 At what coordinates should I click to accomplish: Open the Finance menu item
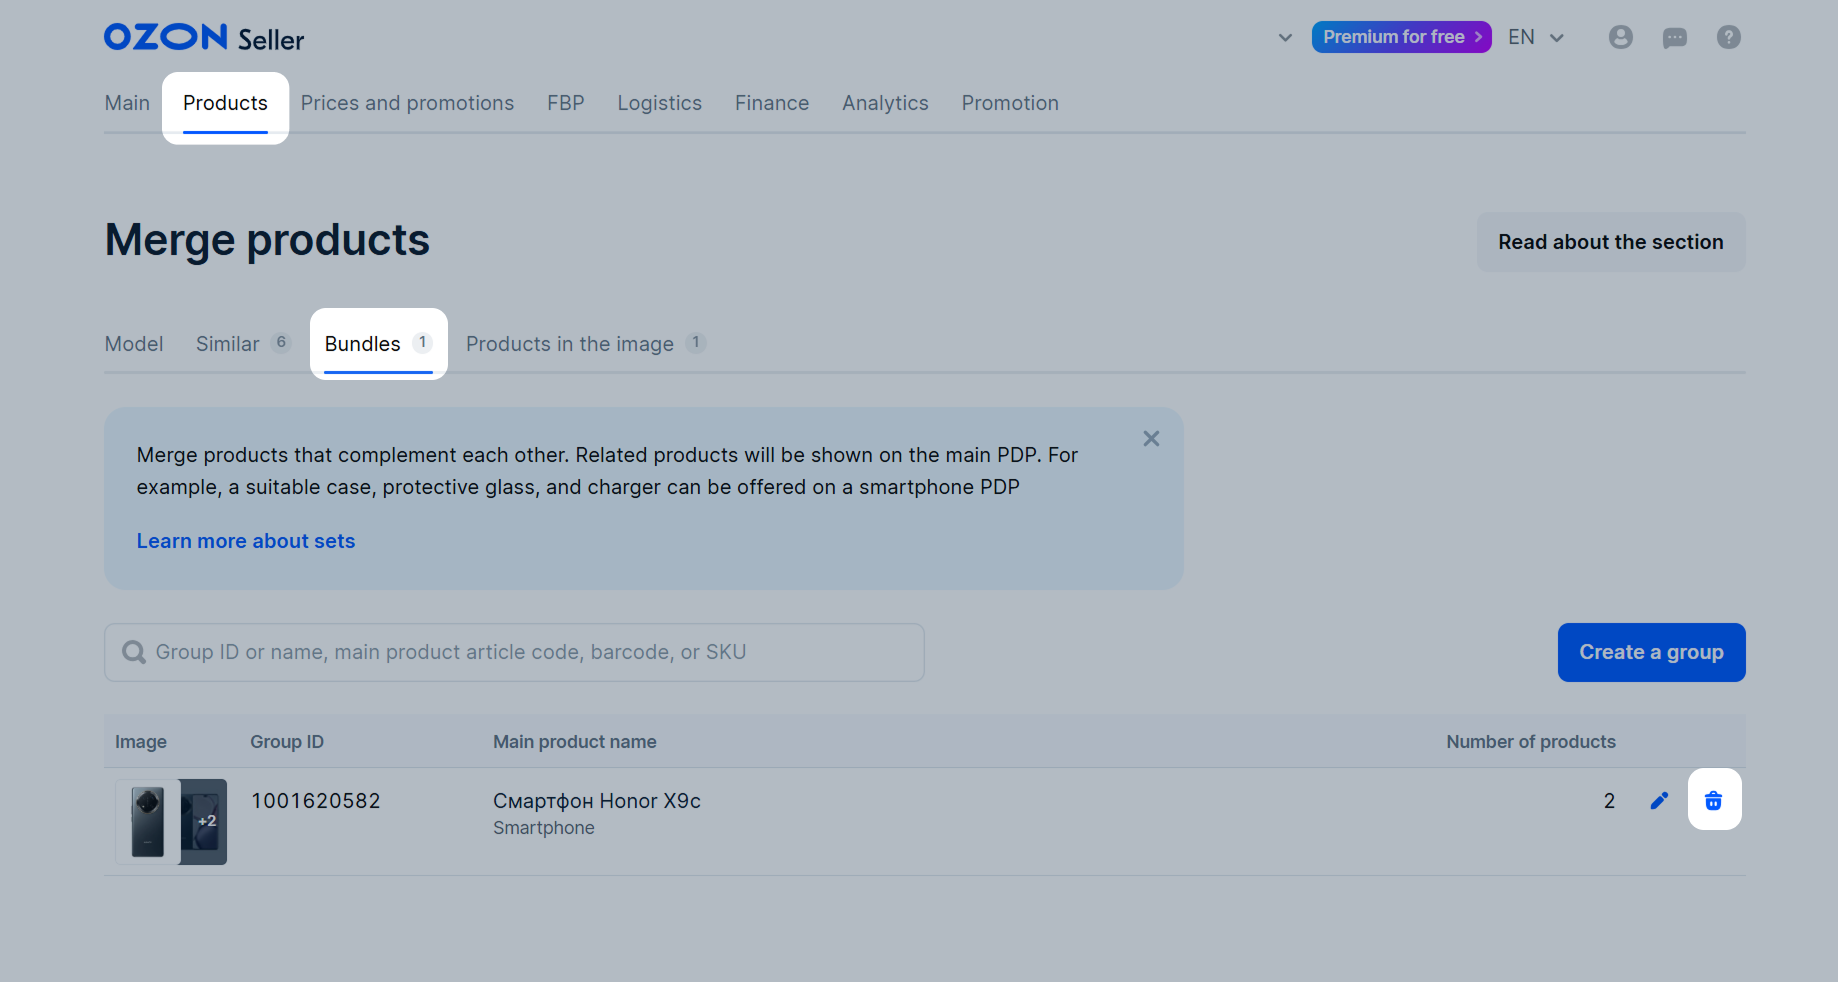(x=772, y=103)
